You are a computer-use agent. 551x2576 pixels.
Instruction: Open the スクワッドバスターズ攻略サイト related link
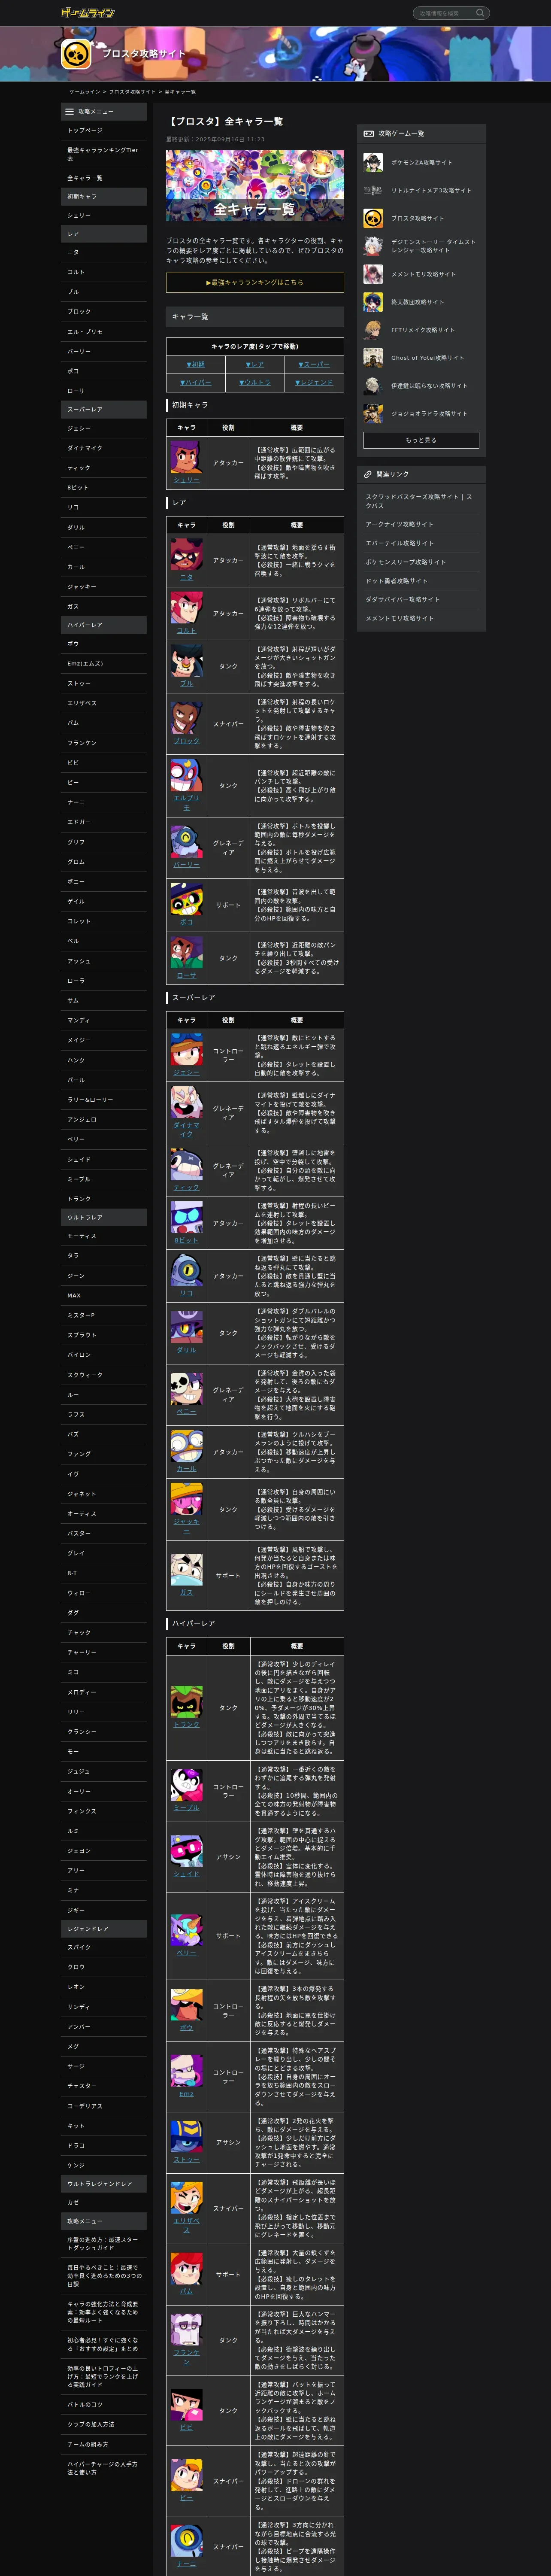click(421, 500)
